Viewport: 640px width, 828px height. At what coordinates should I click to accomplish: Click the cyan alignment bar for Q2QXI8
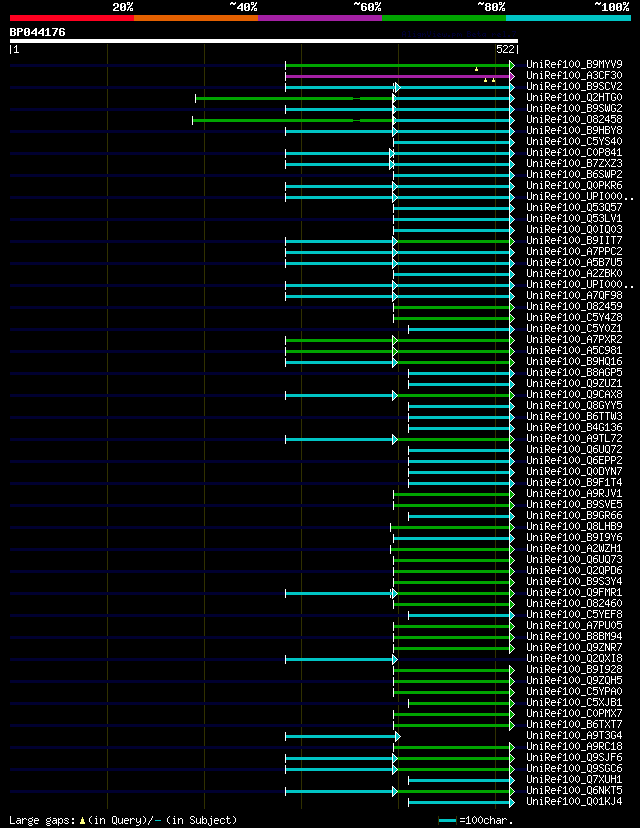[340, 660]
